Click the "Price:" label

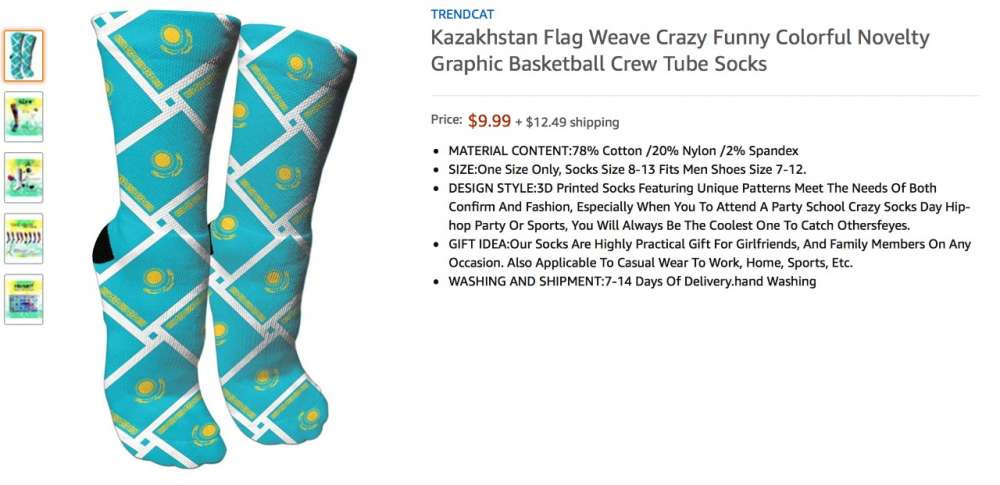pyautogui.click(x=446, y=120)
